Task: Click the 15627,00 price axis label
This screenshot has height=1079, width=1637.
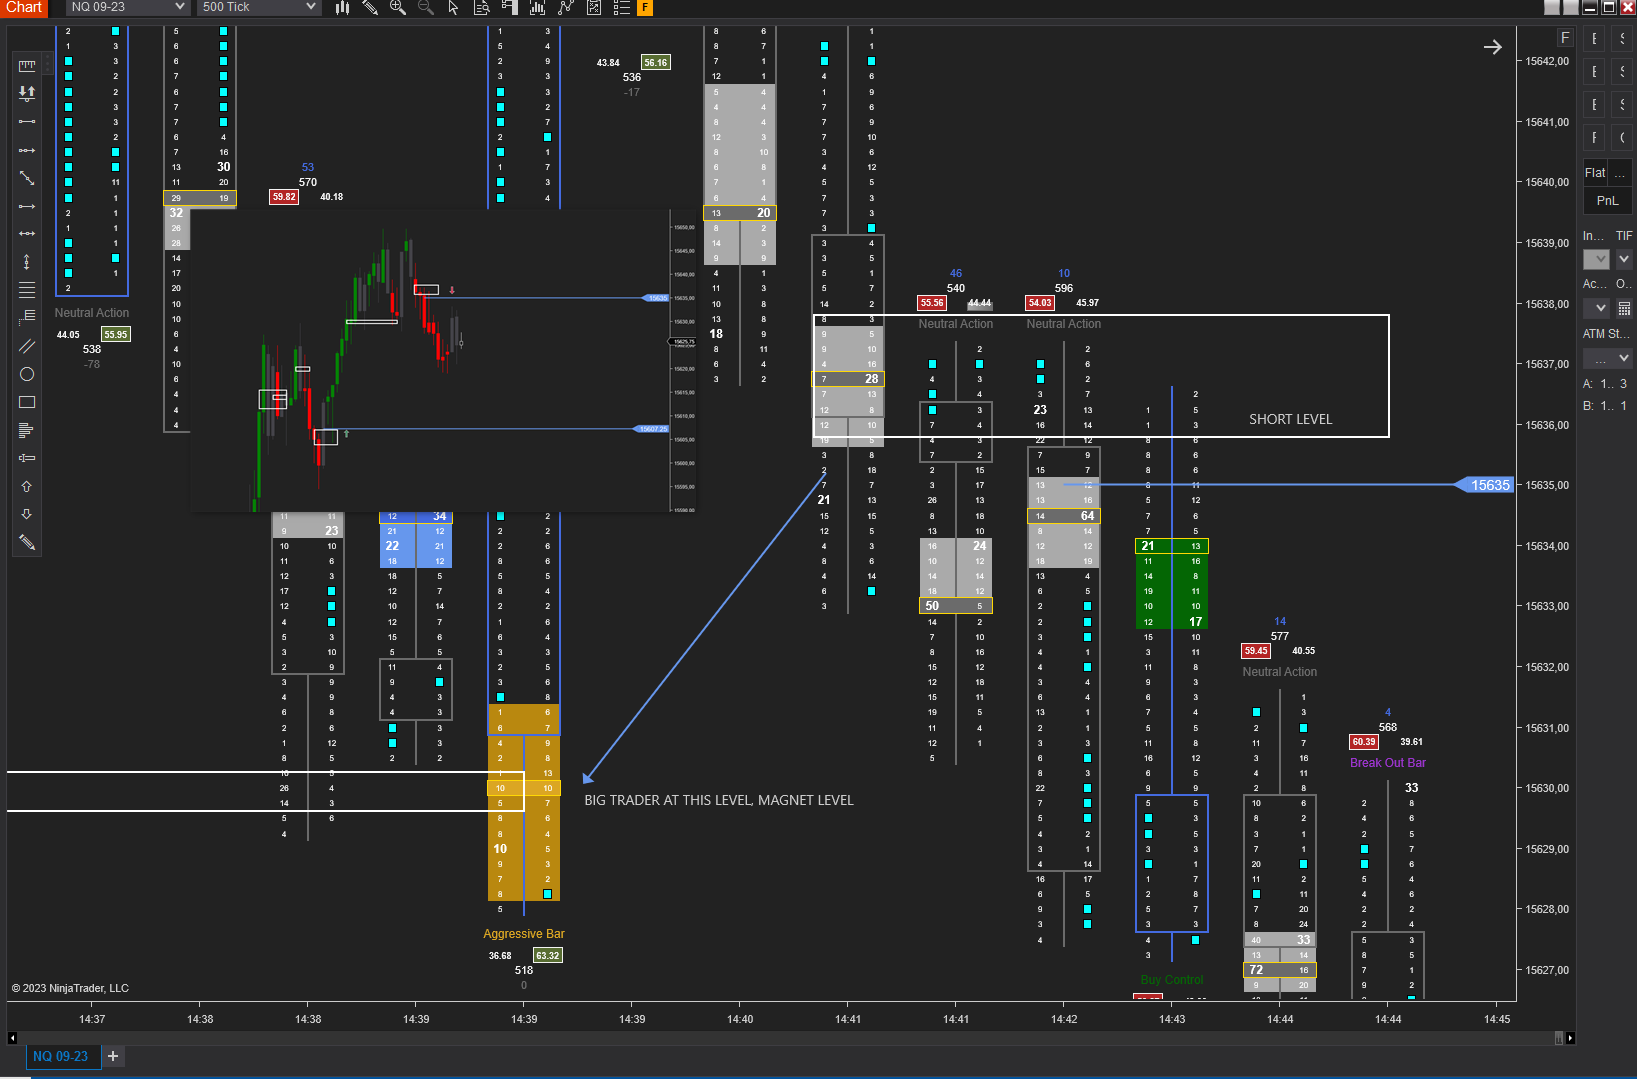Action: 1547,970
